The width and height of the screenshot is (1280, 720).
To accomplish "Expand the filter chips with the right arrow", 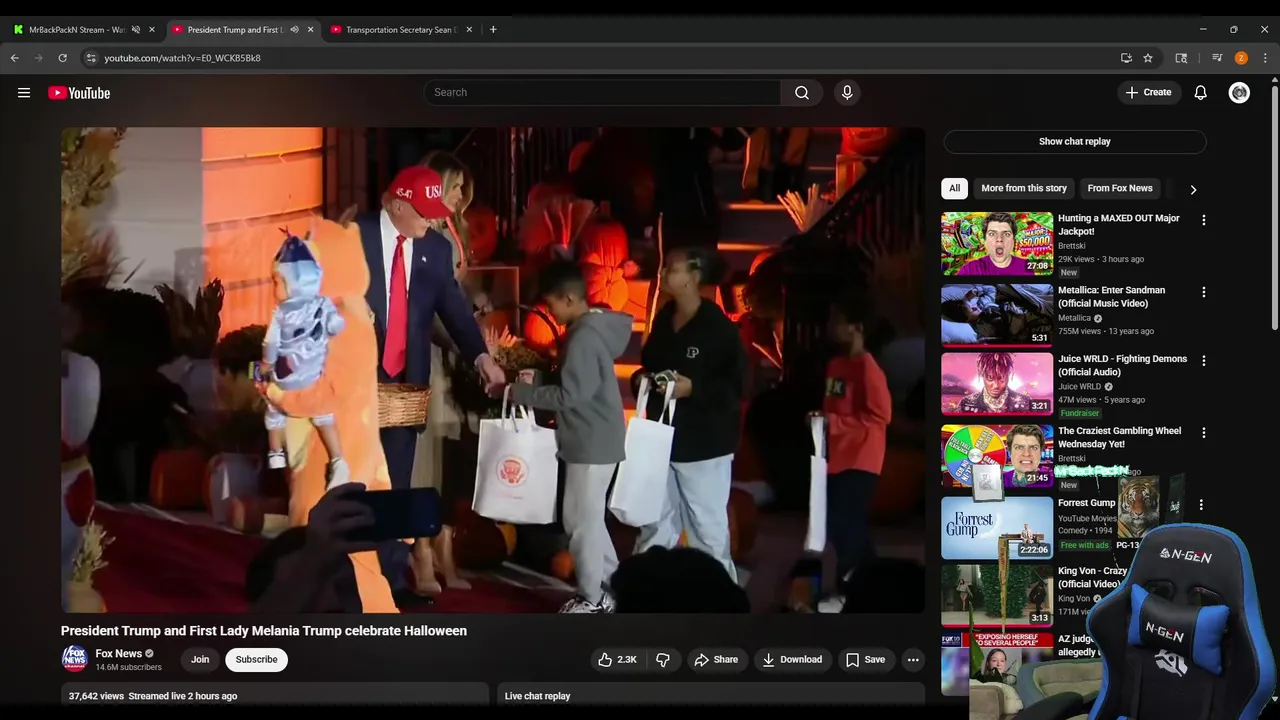I will [1193, 189].
